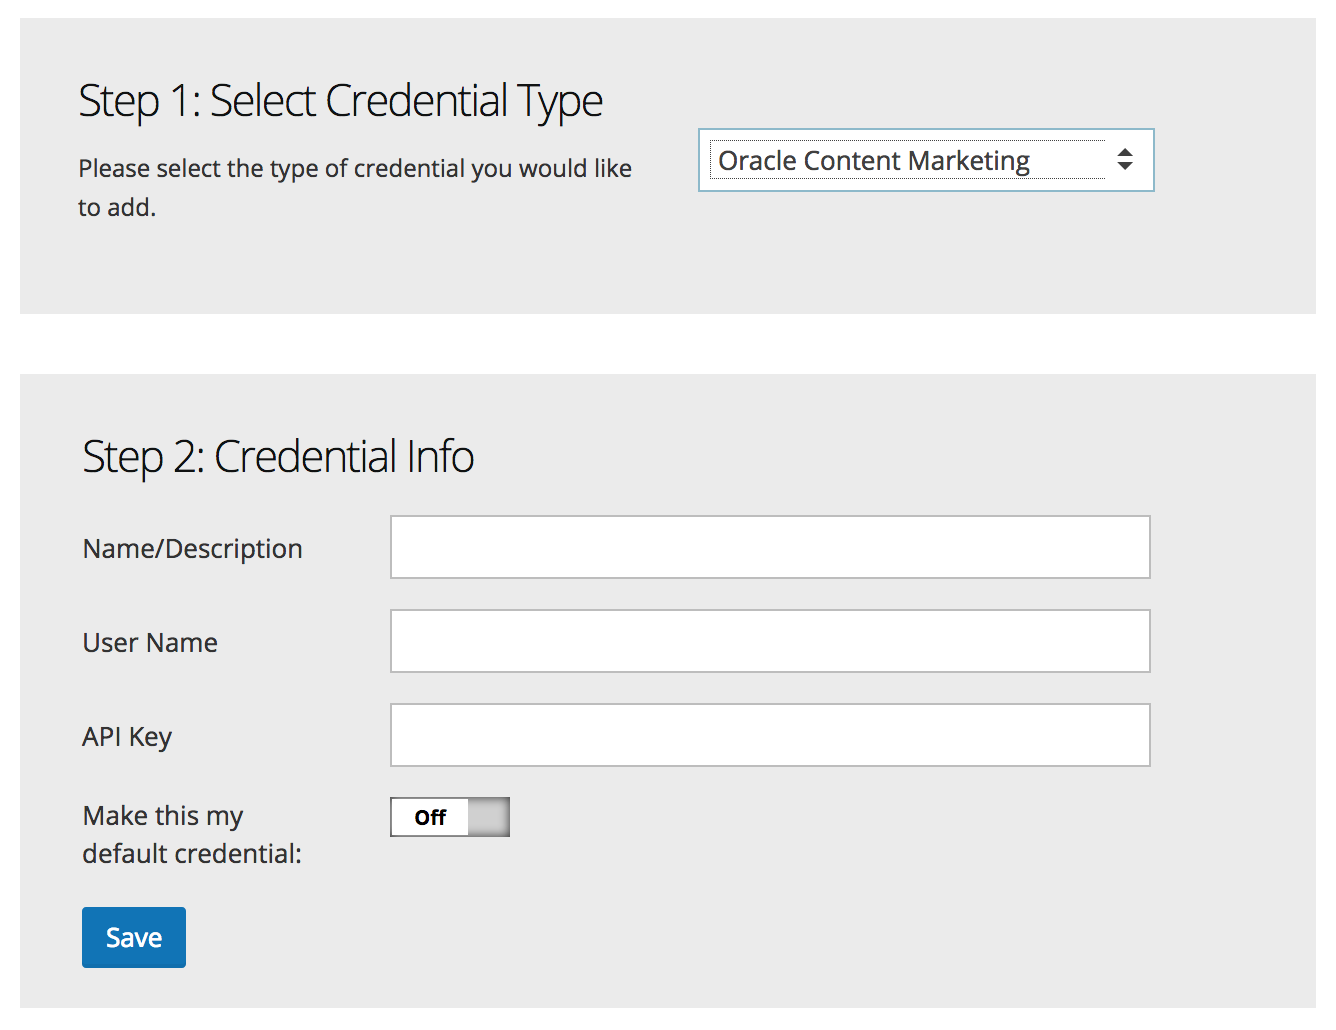
Task: Click the gray handle of the Off switch
Action: [x=489, y=817]
